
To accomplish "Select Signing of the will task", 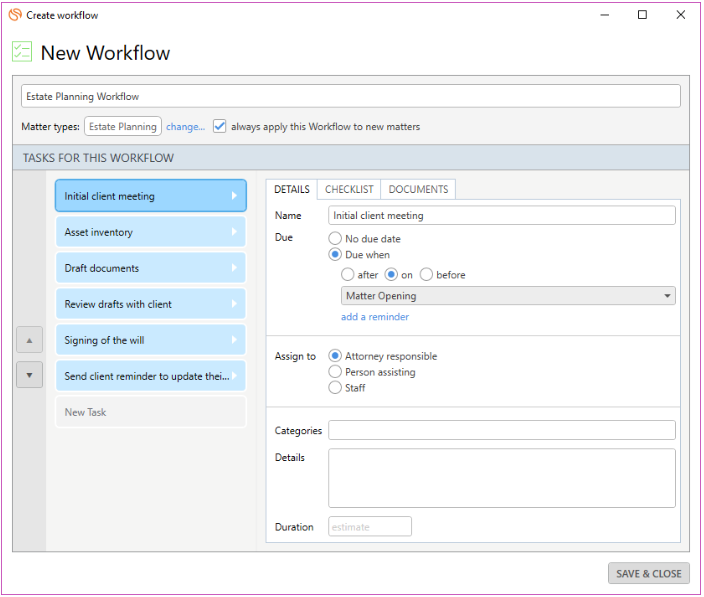I will tap(151, 340).
